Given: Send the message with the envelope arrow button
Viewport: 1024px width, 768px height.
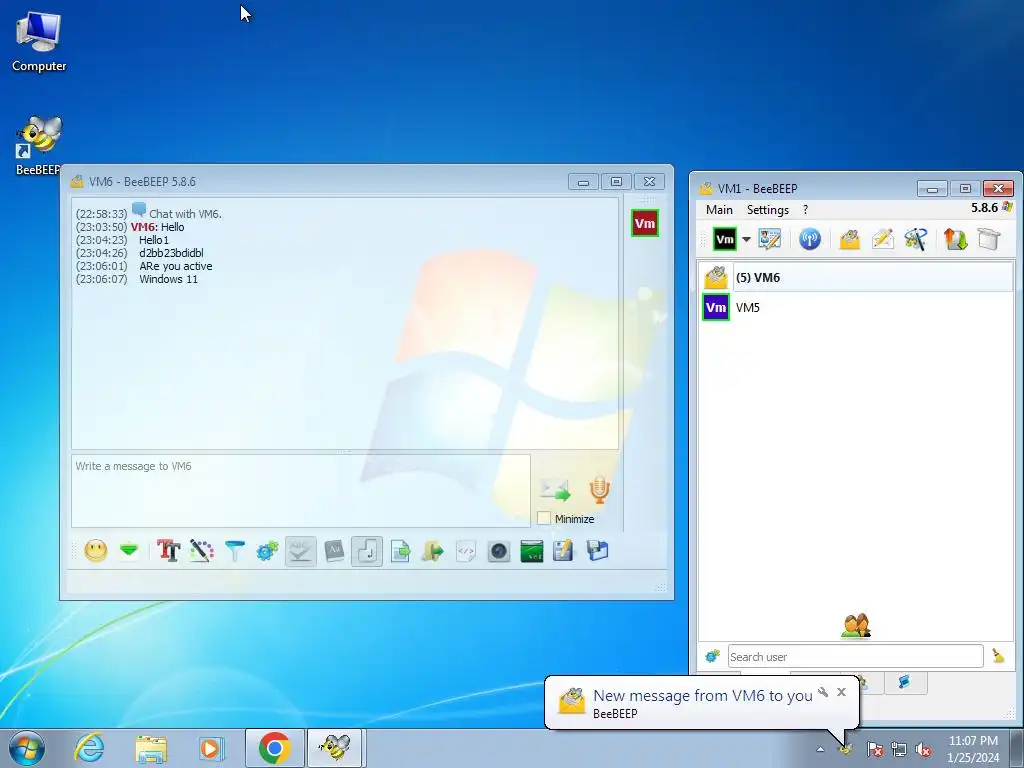Looking at the screenshot, I should click(555, 490).
